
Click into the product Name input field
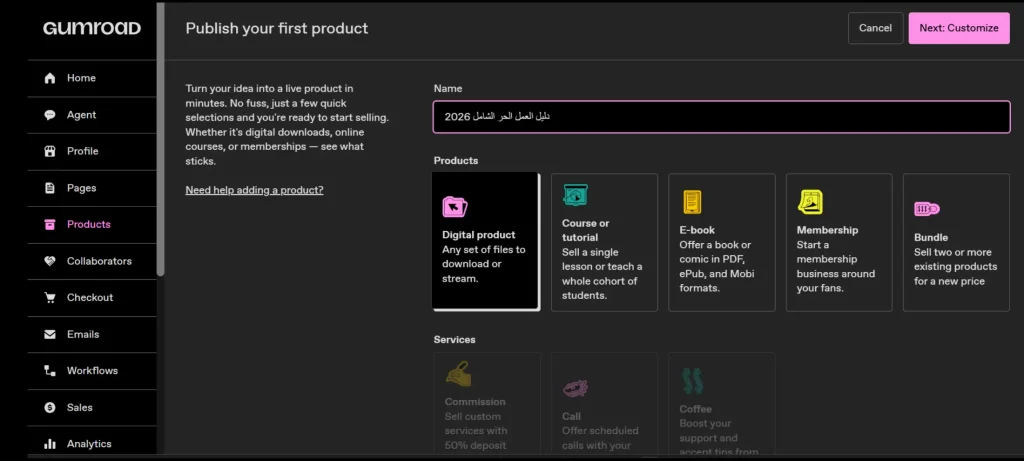point(721,117)
